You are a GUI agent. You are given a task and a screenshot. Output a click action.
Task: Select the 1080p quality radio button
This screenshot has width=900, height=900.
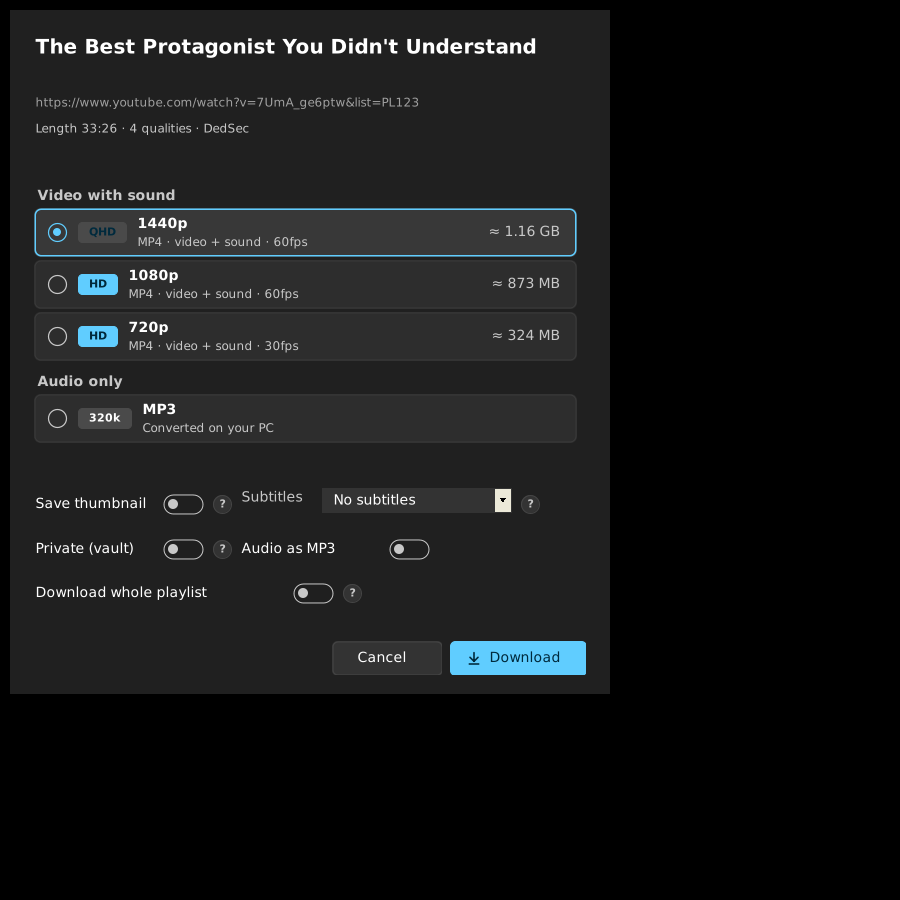pyautogui.click(x=57, y=284)
